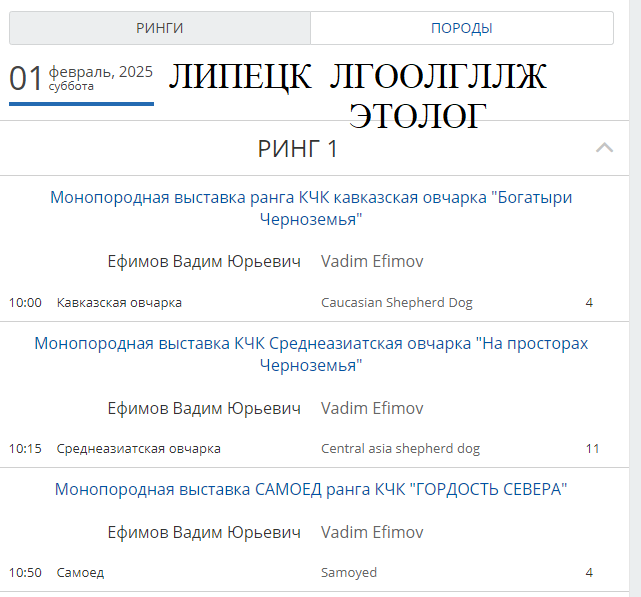Click the count 4 for Caucasian Shepherd Dog
Image resolution: width=641 pixels, height=597 pixels.
589,303
